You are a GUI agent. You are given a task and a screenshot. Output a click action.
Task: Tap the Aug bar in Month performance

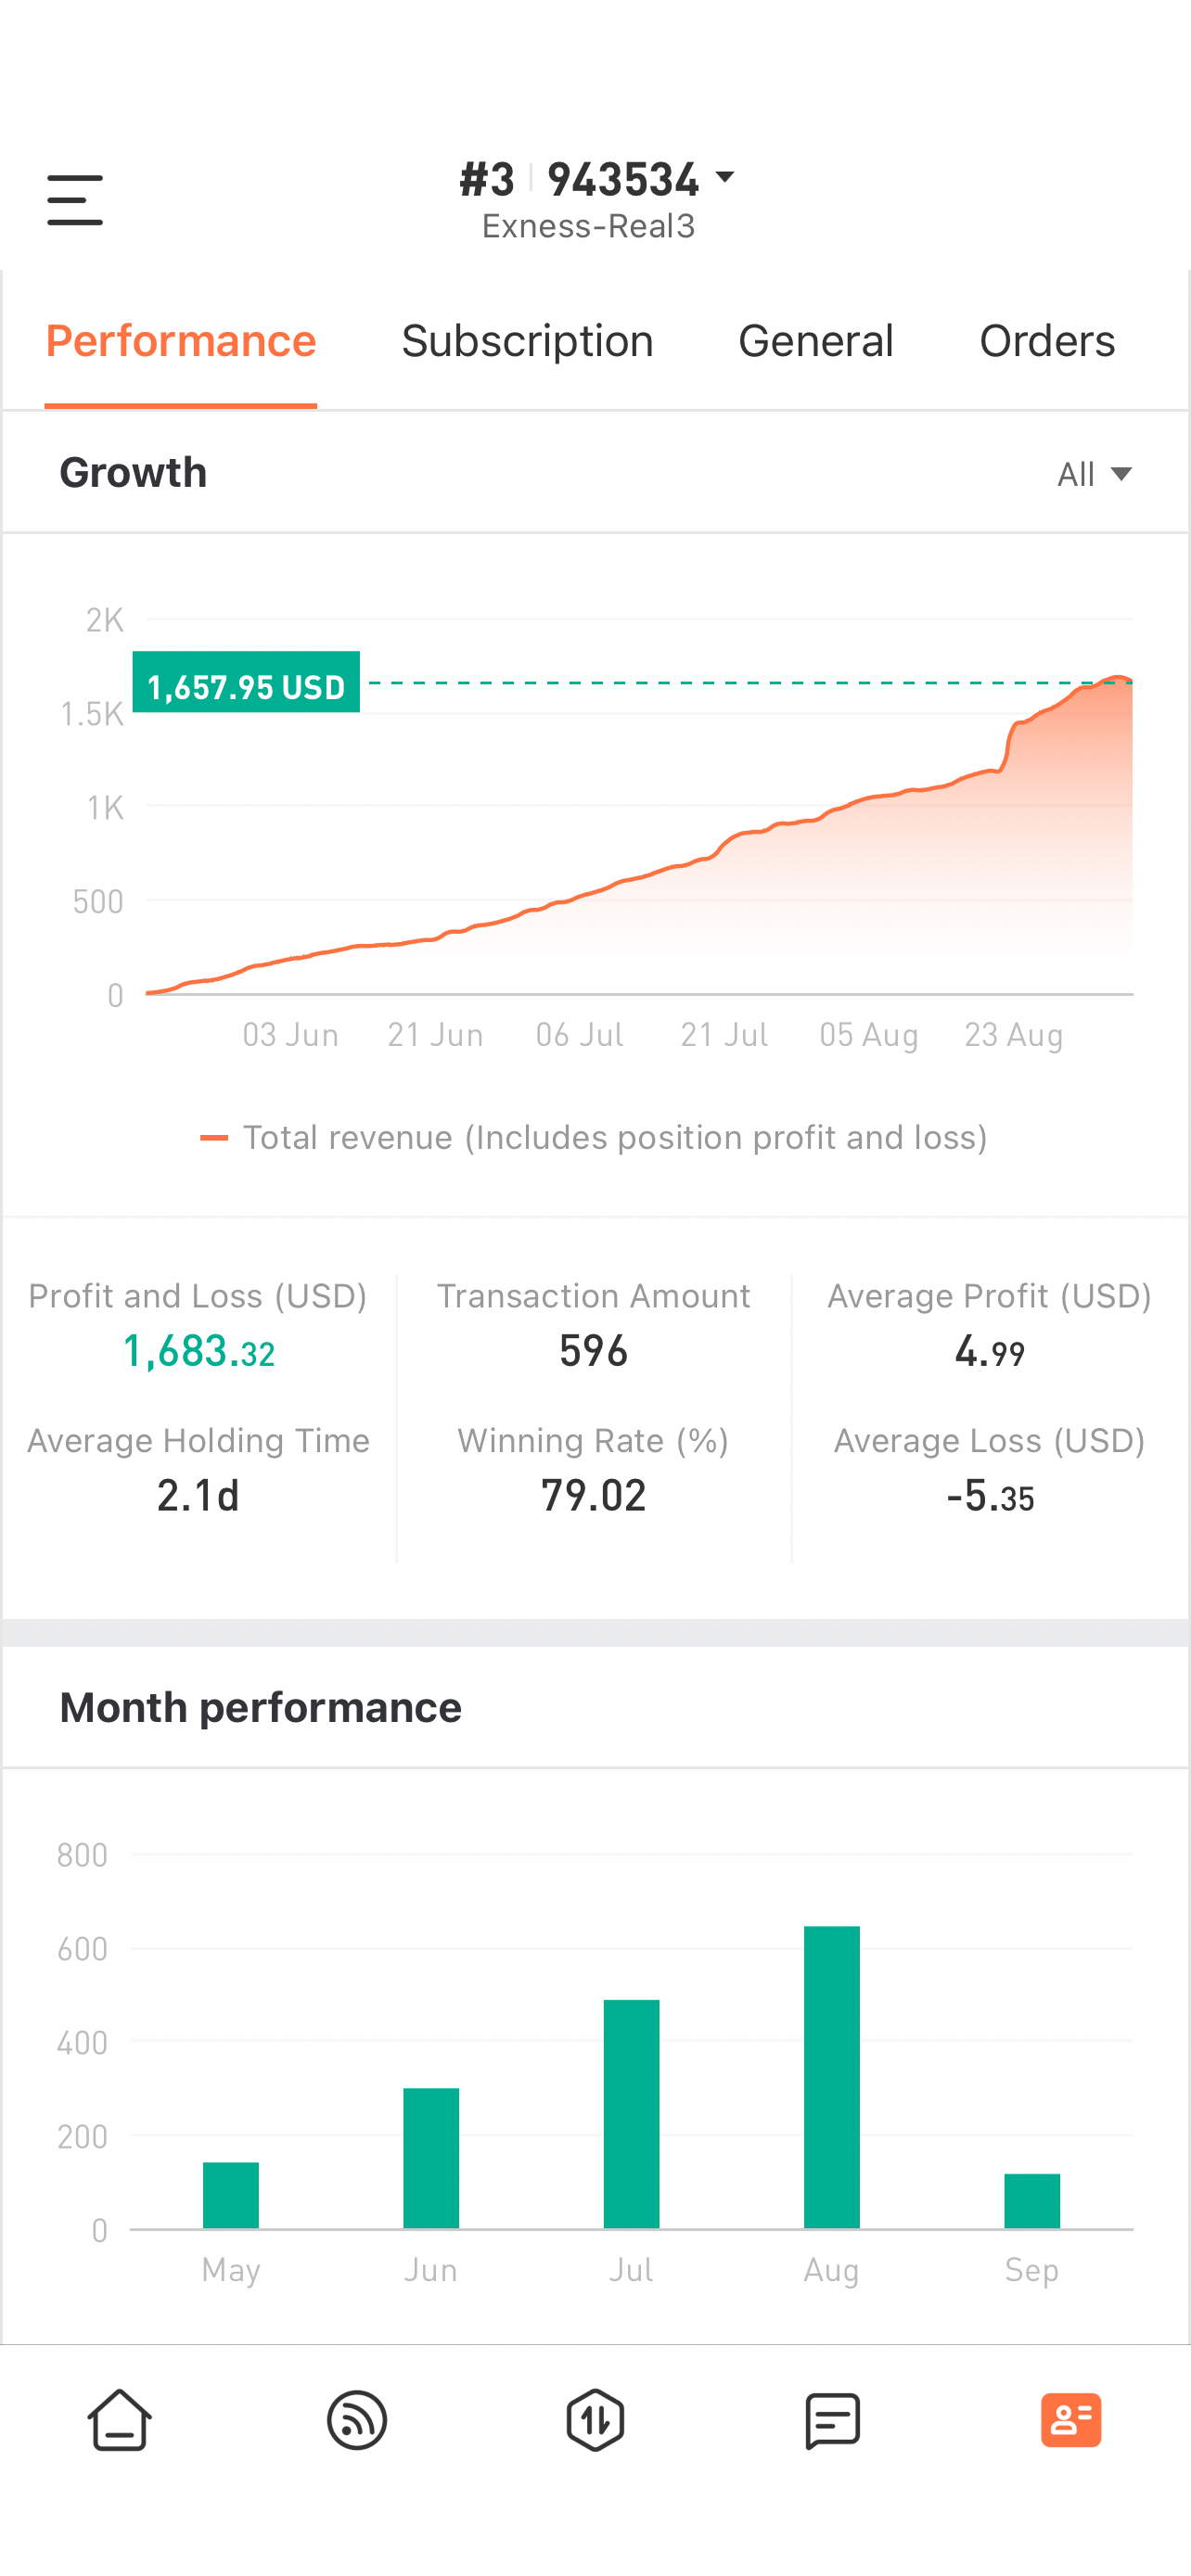pyautogui.click(x=831, y=2077)
